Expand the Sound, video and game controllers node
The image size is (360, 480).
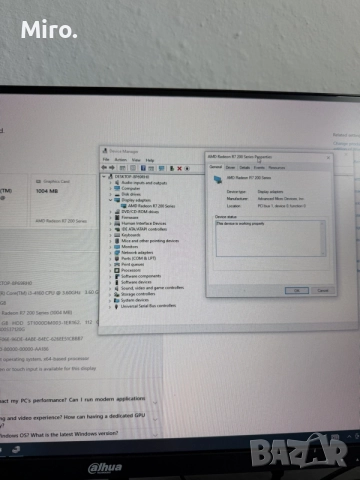click(110, 288)
